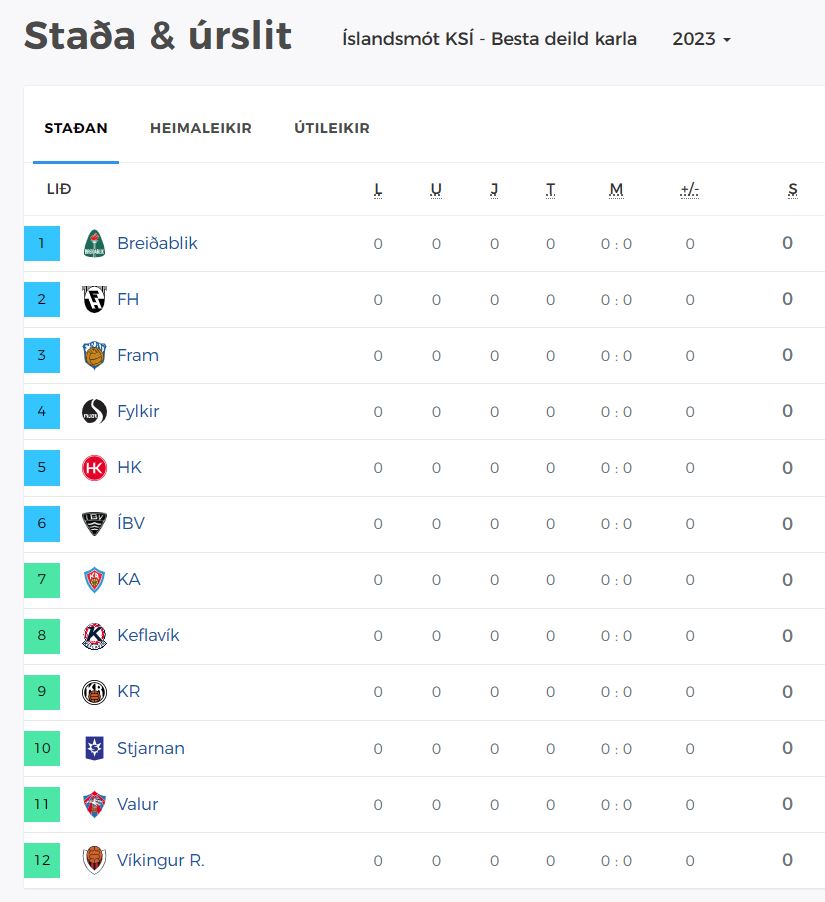Open the 2023 season dropdown
The width and height of the screenshot is (825, 902).
[x=701, y=39]
